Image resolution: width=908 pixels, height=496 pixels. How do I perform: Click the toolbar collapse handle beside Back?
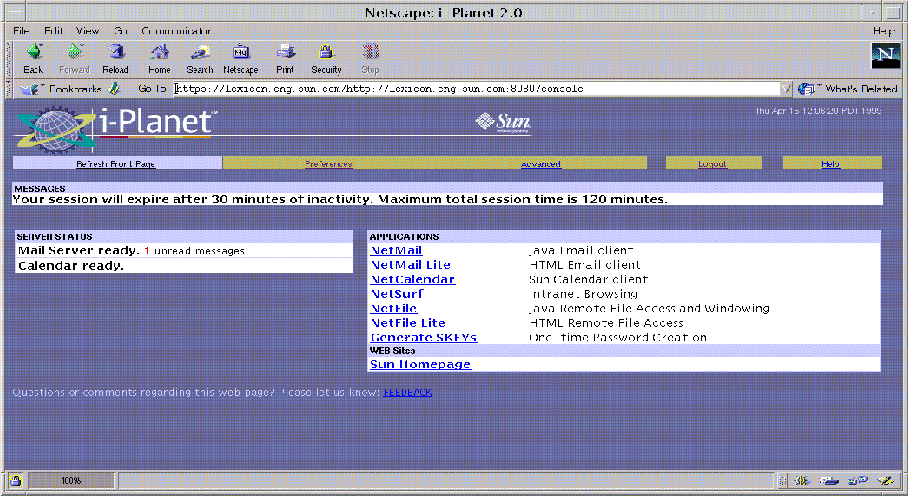point(9,58)
